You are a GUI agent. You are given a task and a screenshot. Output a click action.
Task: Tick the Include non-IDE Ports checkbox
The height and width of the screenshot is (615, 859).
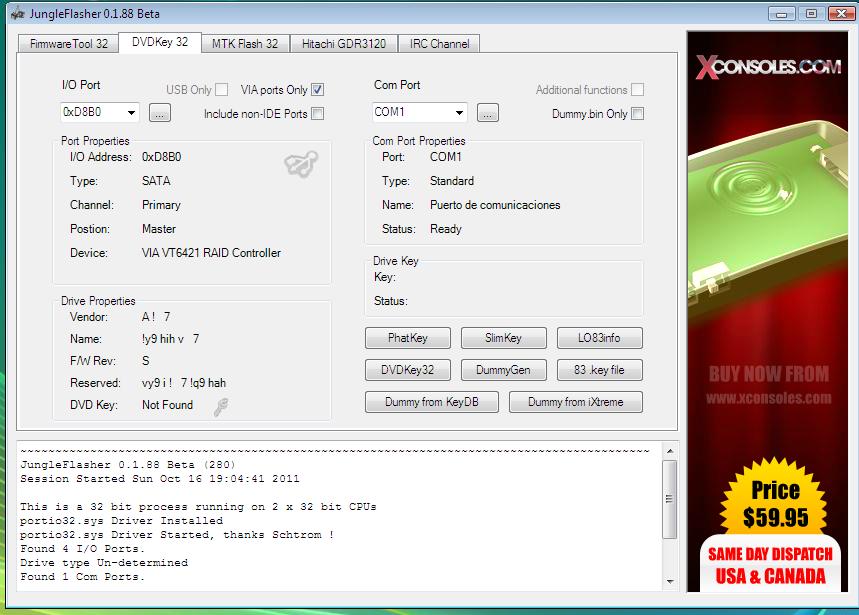click(318, 113)
